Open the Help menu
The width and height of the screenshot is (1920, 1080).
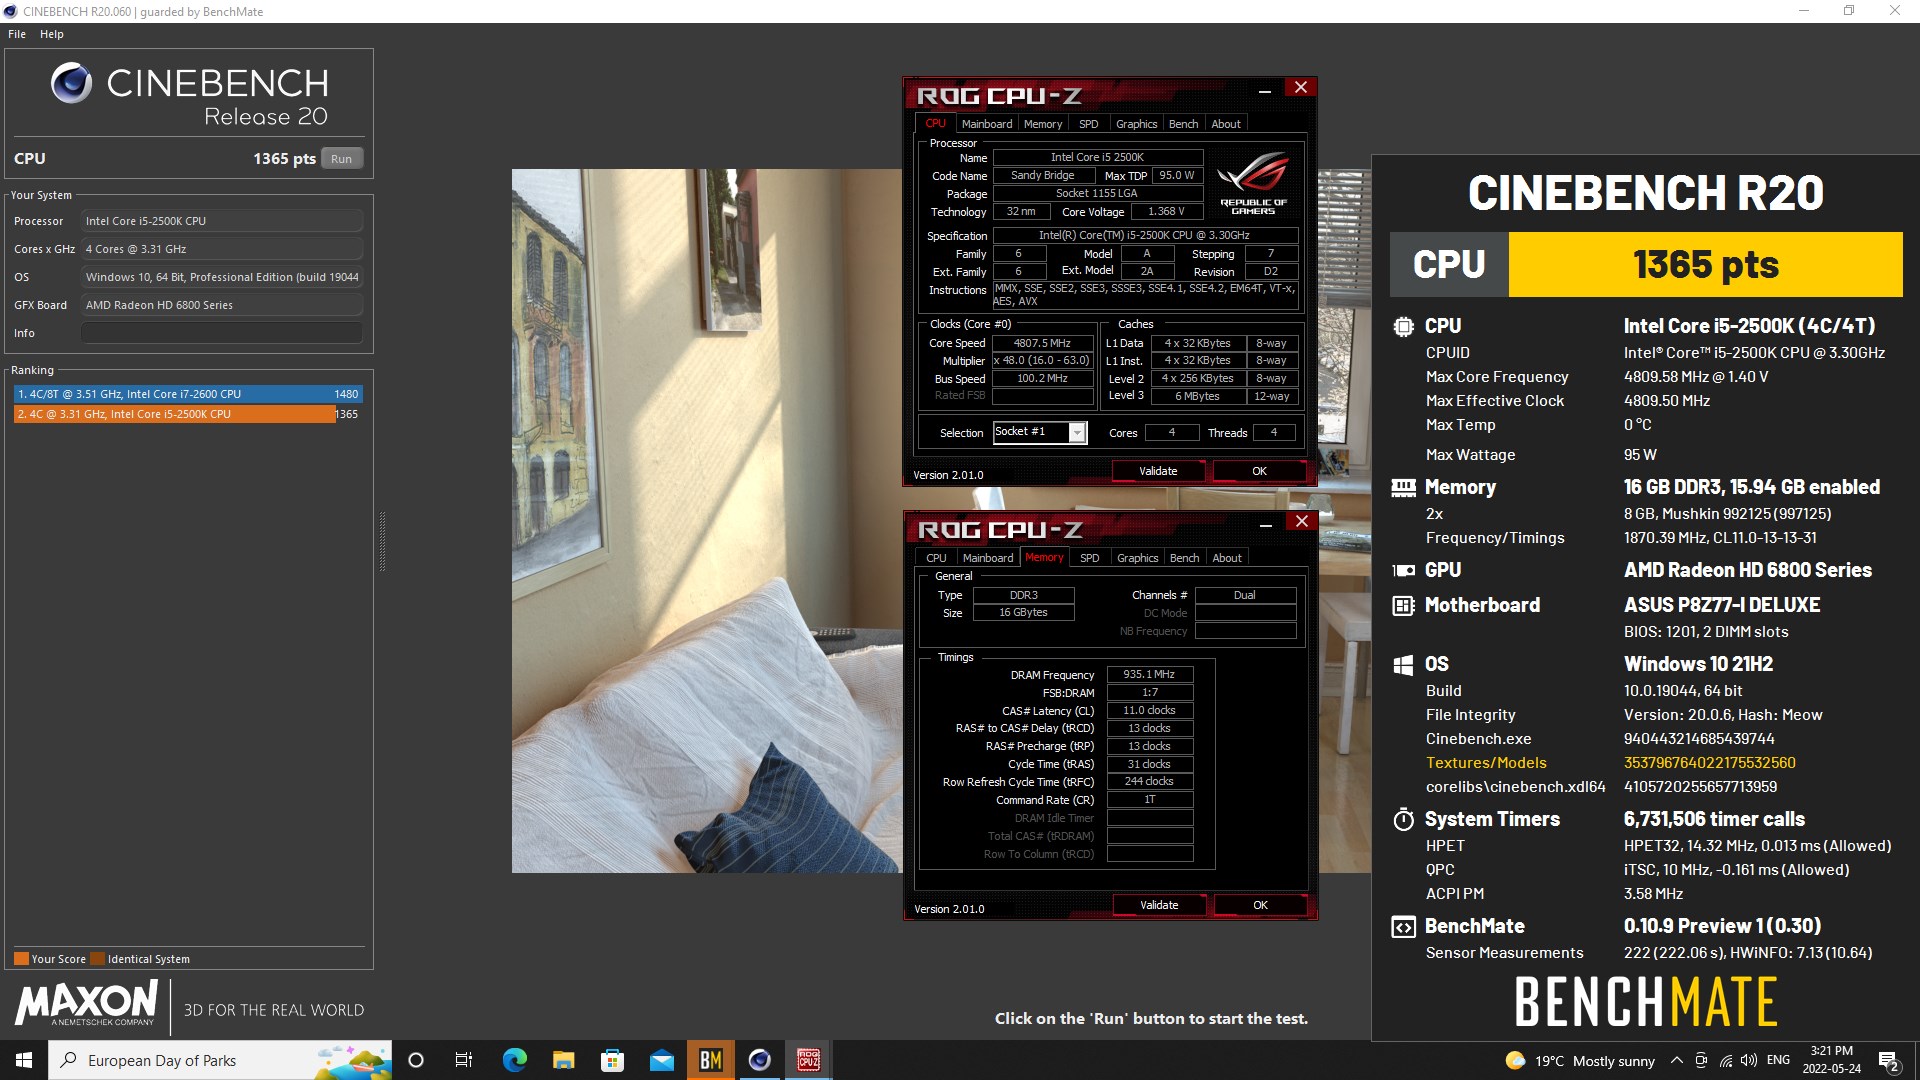[52, 34]
